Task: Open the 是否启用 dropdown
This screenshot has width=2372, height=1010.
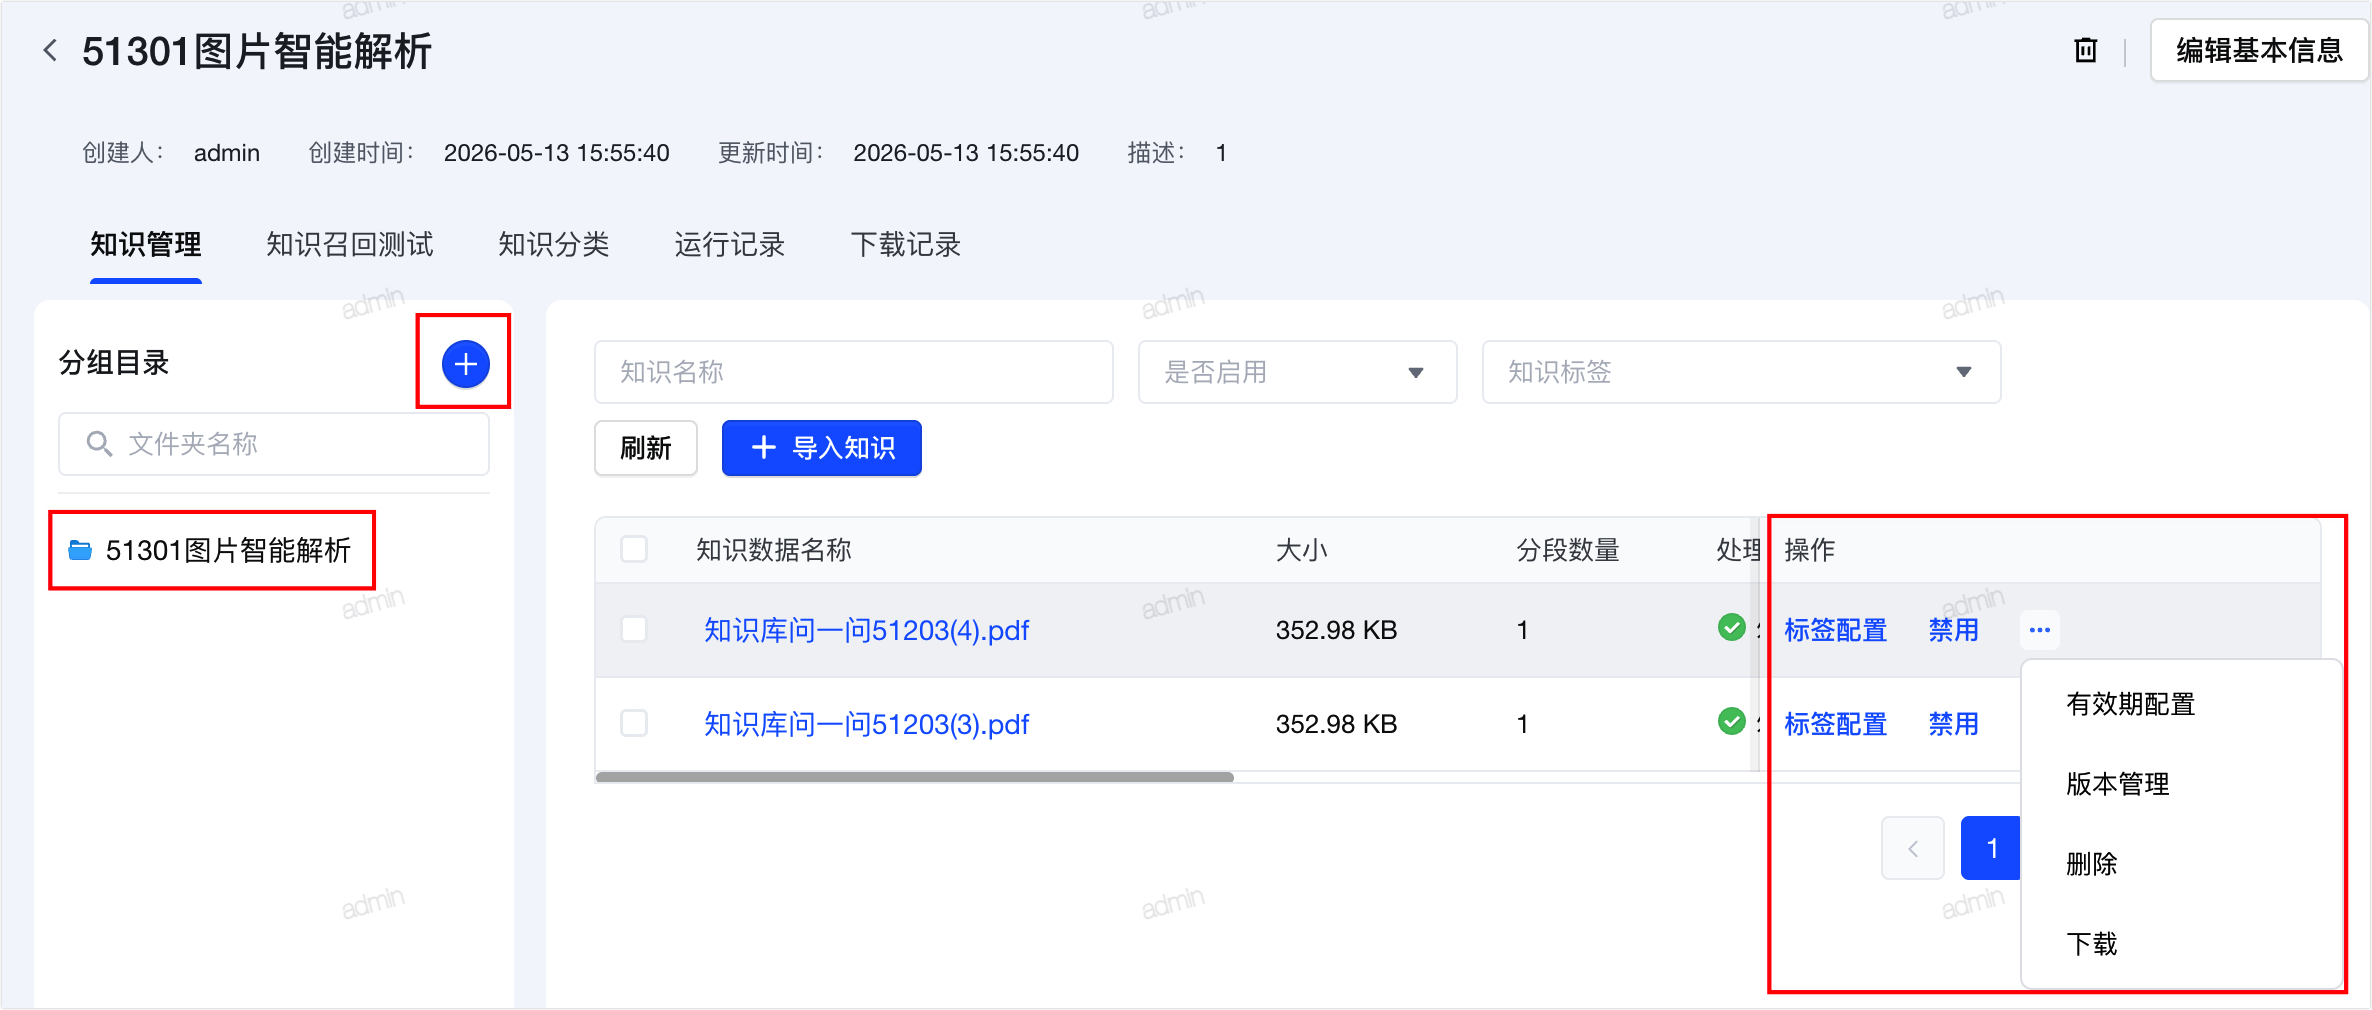Action: click(x=1297, y=372)
